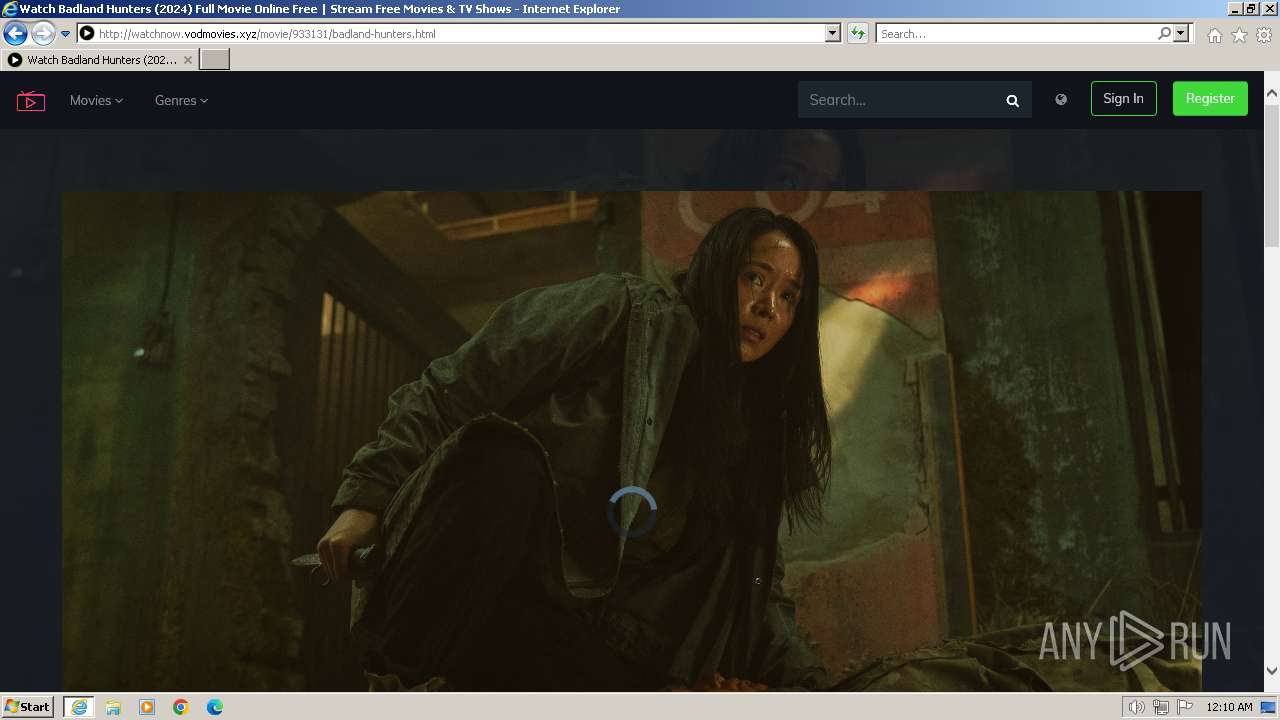Screen dimensions: 1280x720
Task: Click the Home icon in Internet Explorer
Action: tap(1214, 35)
